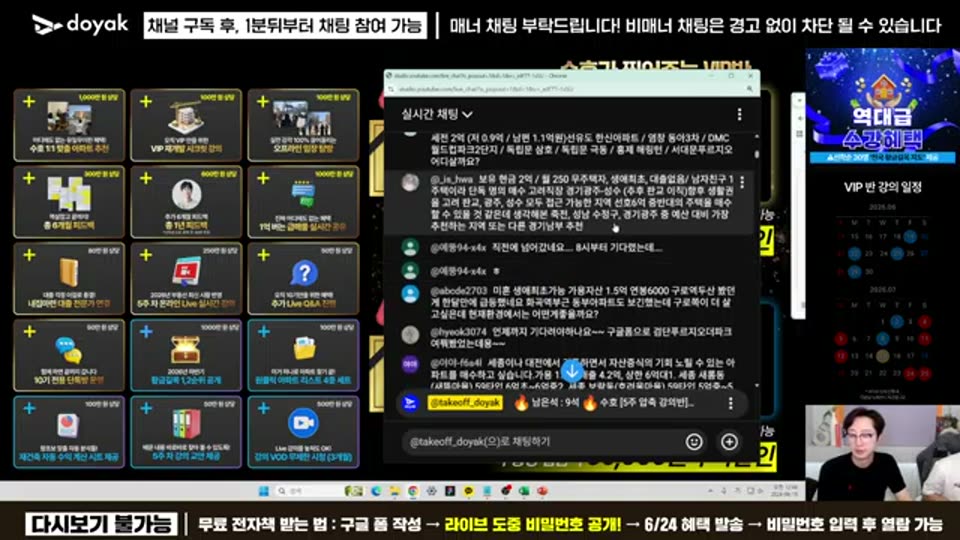This screenshot has height=540, width=960.
Task: Open the emoji picker in chat input
Action: (x=694, y=441)
